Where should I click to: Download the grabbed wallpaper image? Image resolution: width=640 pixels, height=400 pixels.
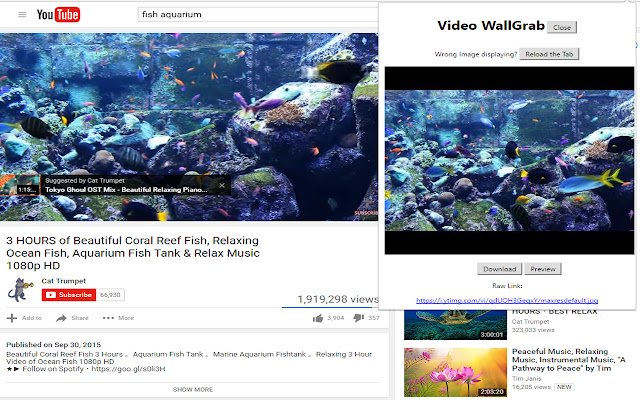pos(500,269)
